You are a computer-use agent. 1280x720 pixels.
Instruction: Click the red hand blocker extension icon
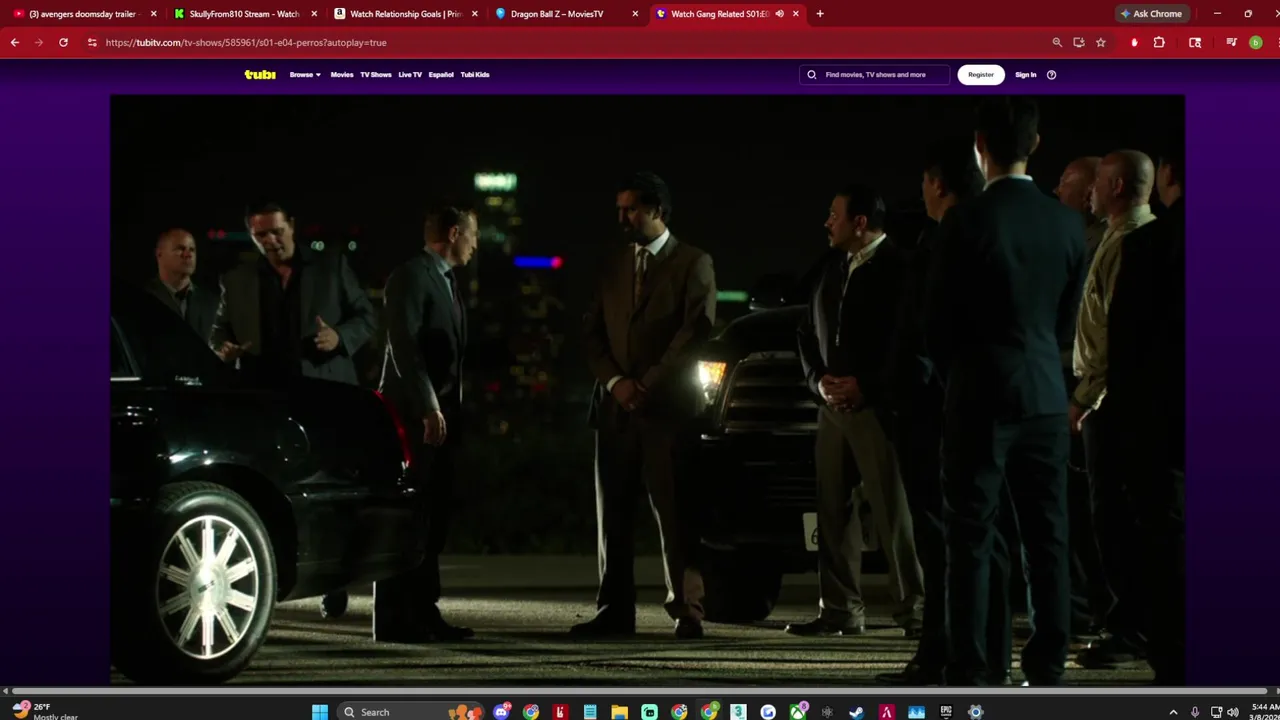(1134, 43)
